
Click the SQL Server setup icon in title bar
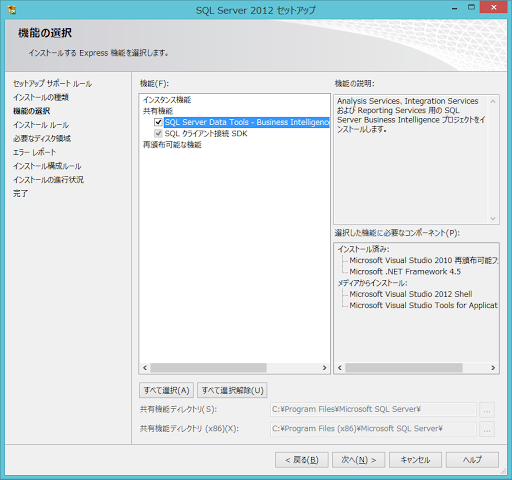pyautogui.click(x=12, y=10)
